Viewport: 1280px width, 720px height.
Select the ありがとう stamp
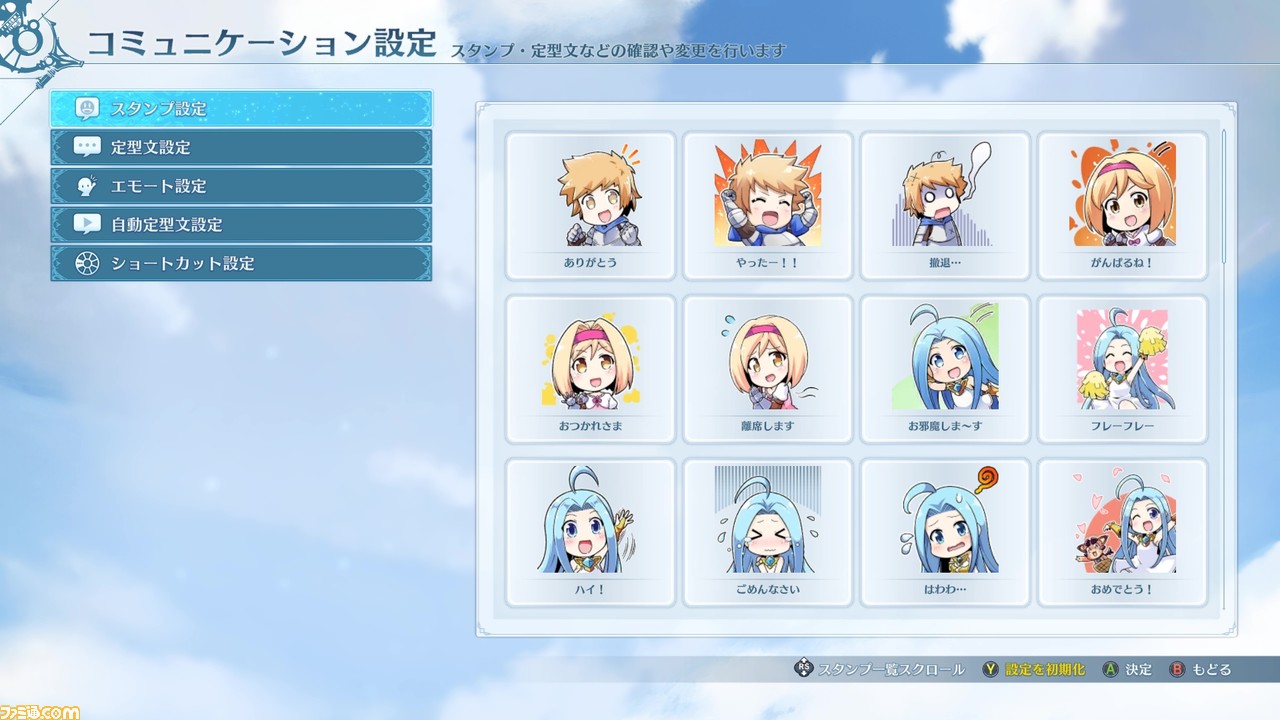point(591,206)
